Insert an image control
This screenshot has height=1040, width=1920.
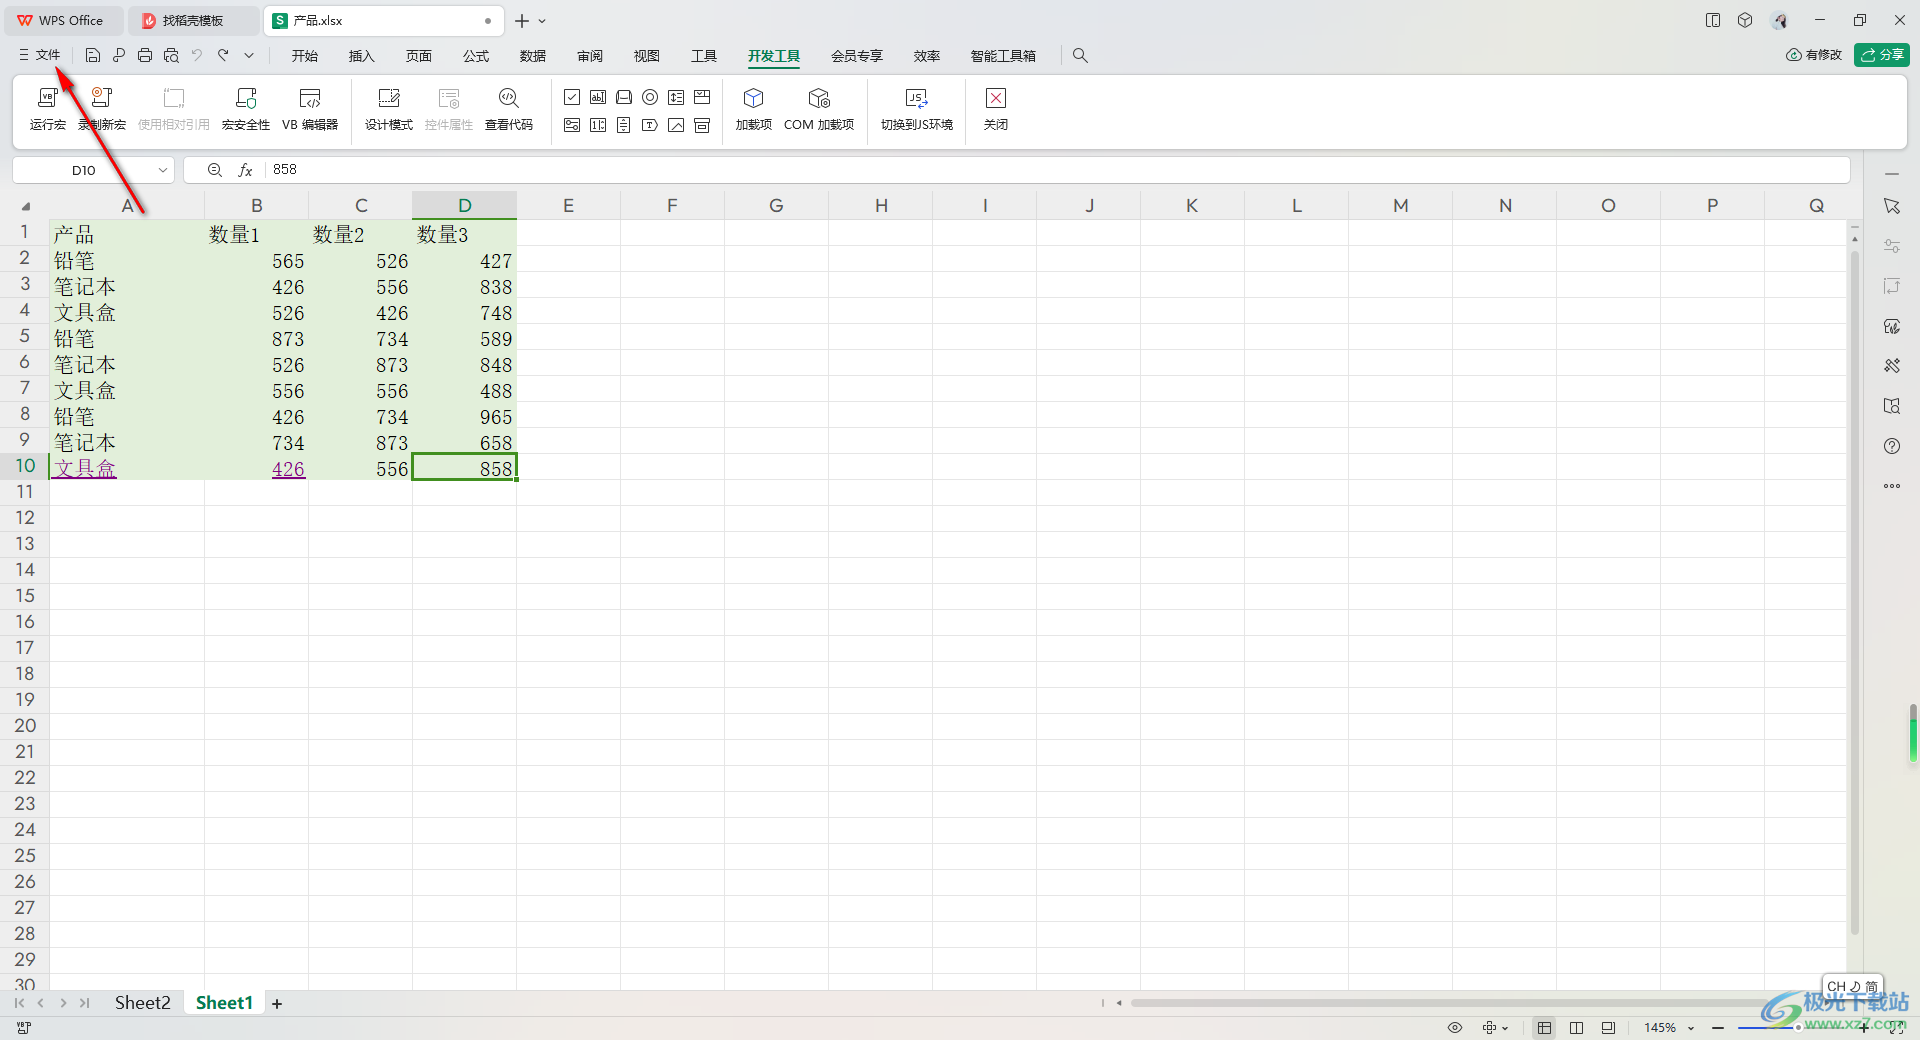tap(676, 125)
